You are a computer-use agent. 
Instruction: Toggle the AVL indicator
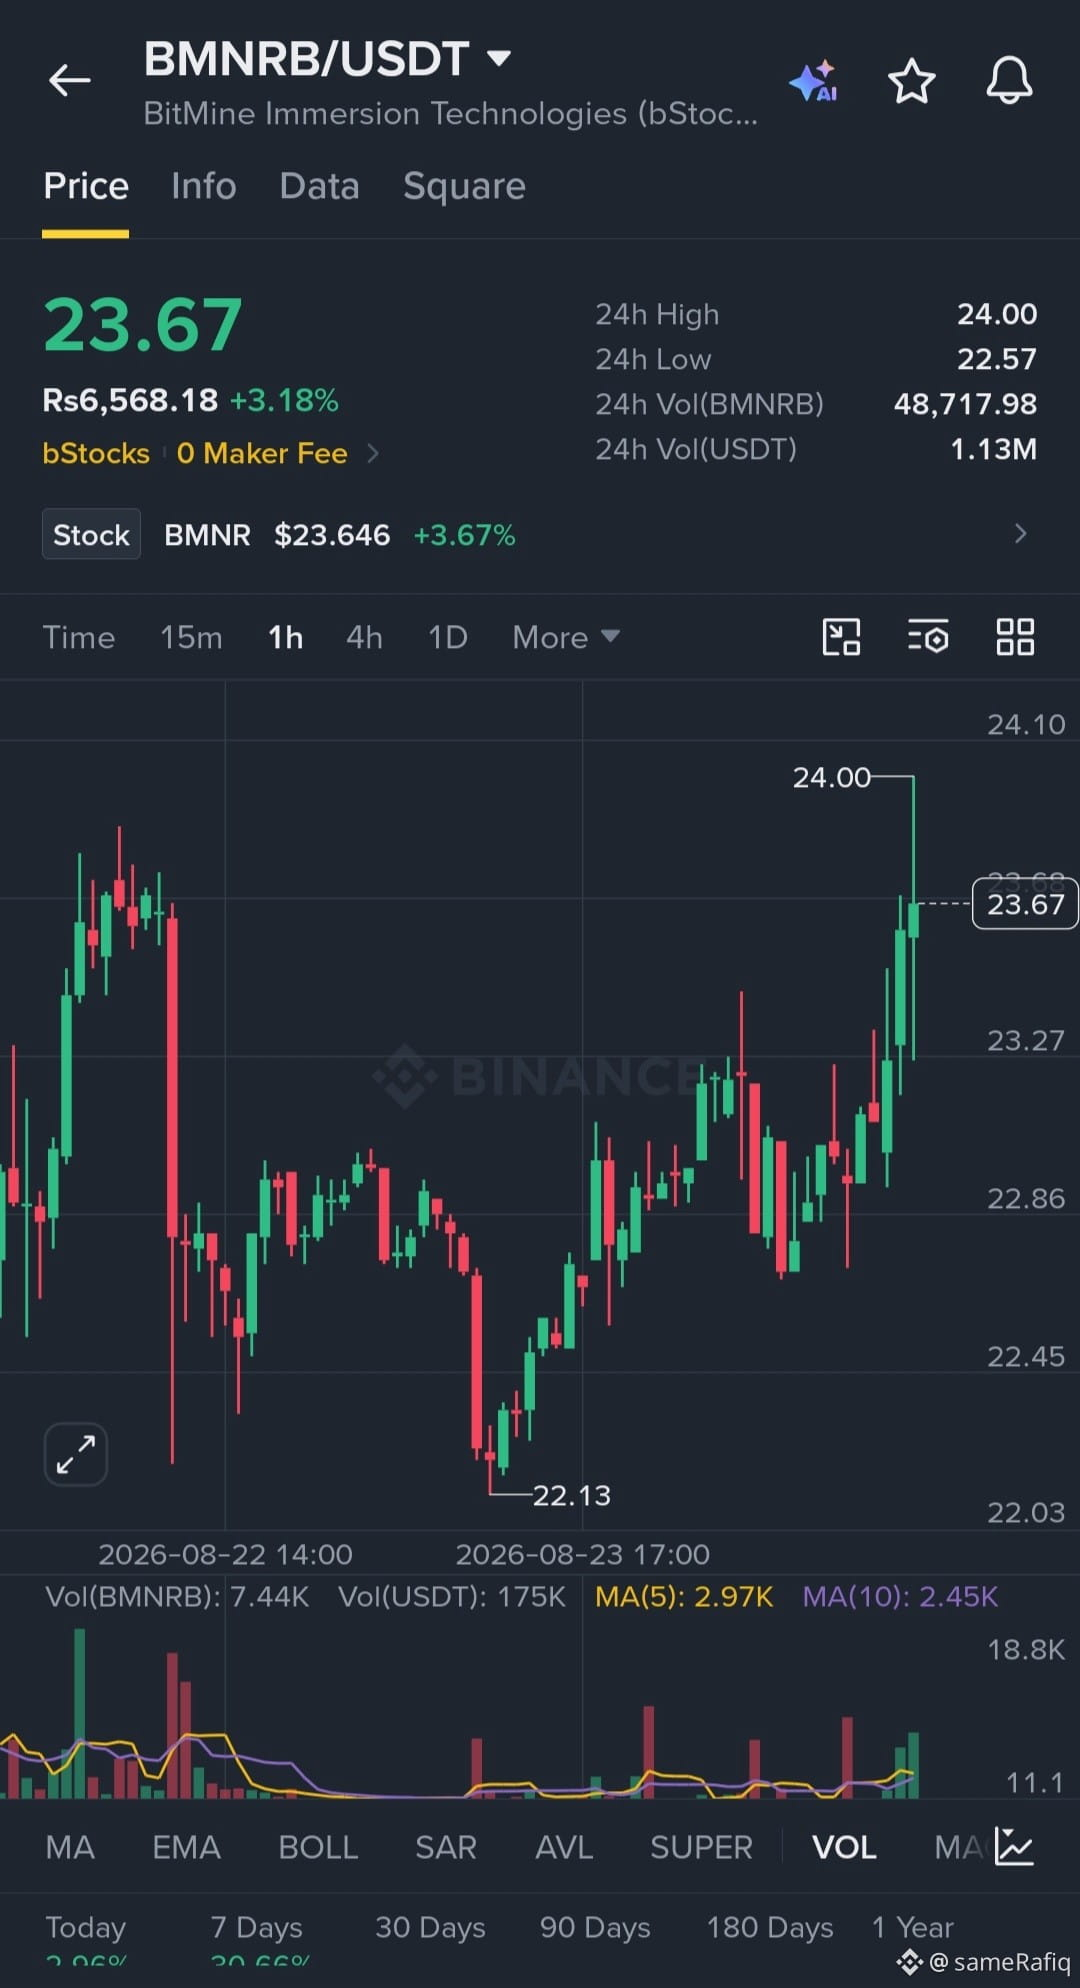coord(564,1847)
